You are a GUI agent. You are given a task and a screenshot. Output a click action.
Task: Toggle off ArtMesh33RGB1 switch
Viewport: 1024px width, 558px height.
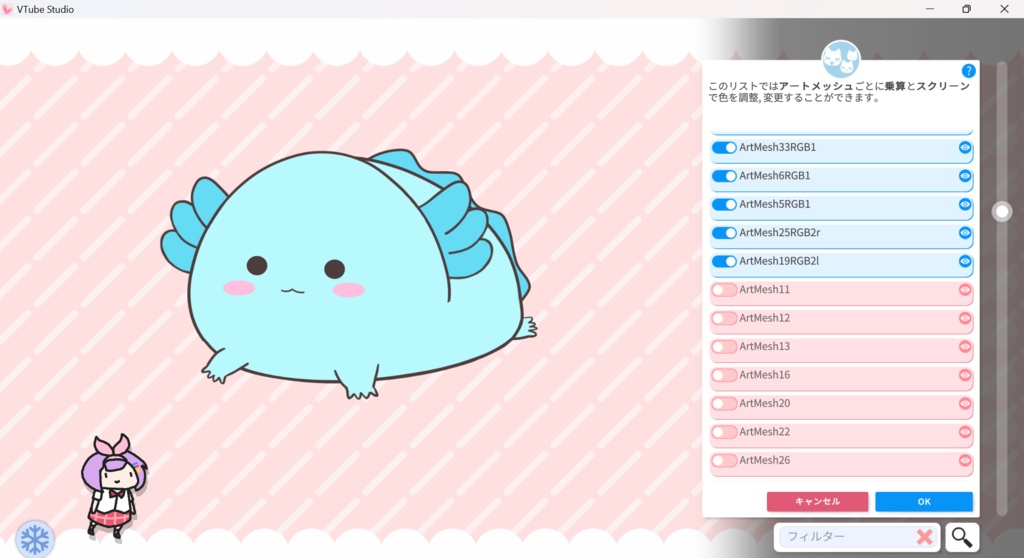click(x=724, y=148)
